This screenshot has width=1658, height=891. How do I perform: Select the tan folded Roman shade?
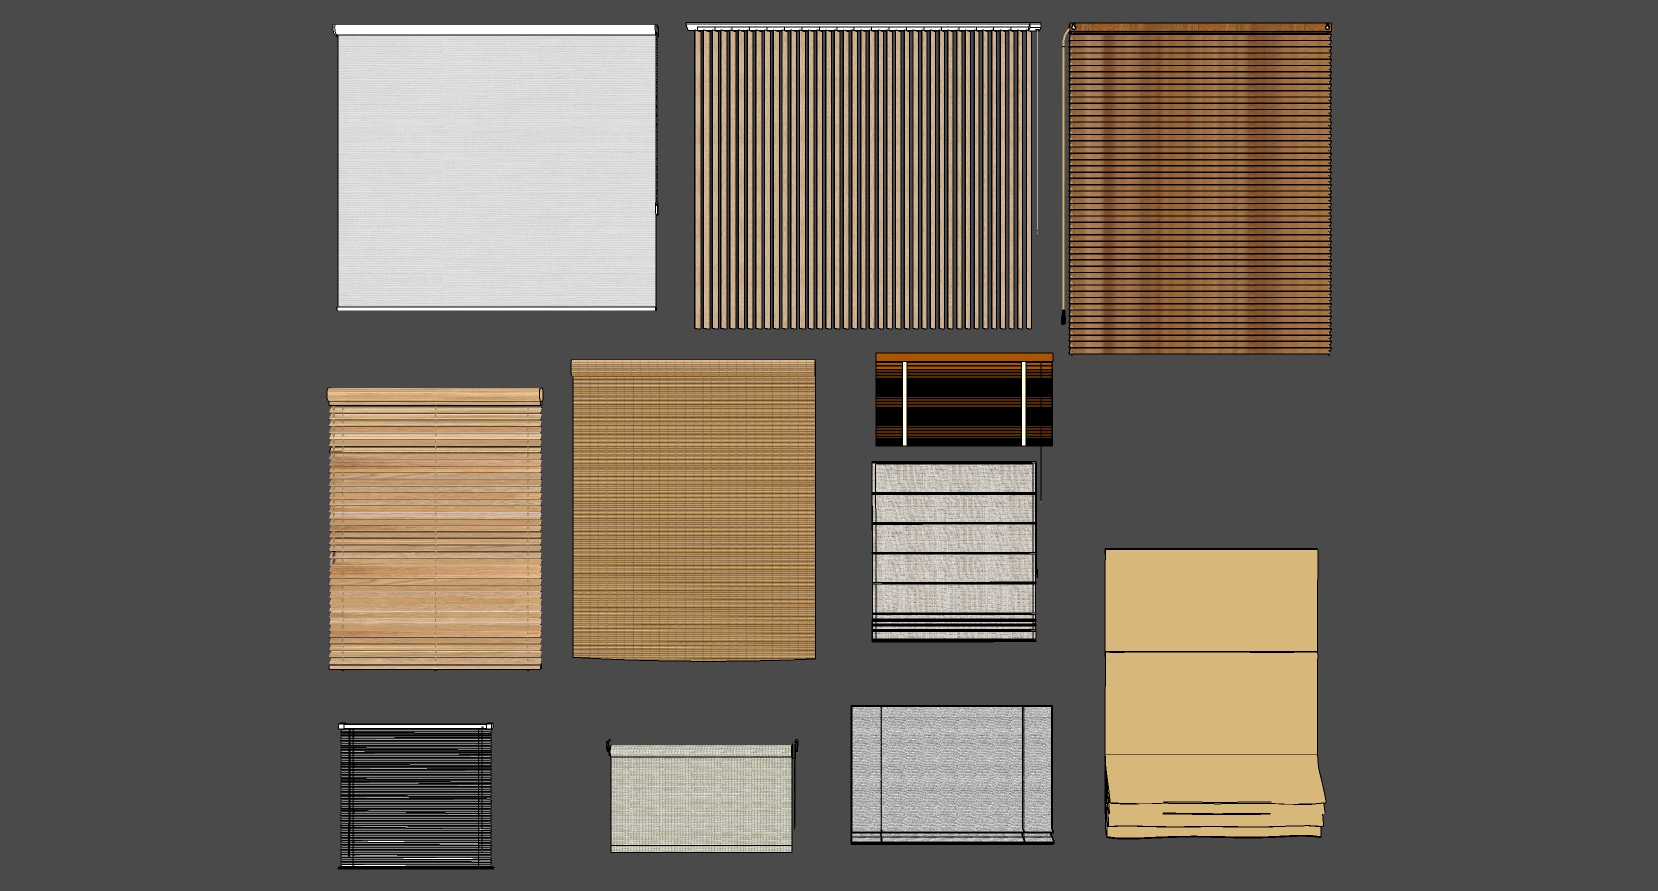1214,693
